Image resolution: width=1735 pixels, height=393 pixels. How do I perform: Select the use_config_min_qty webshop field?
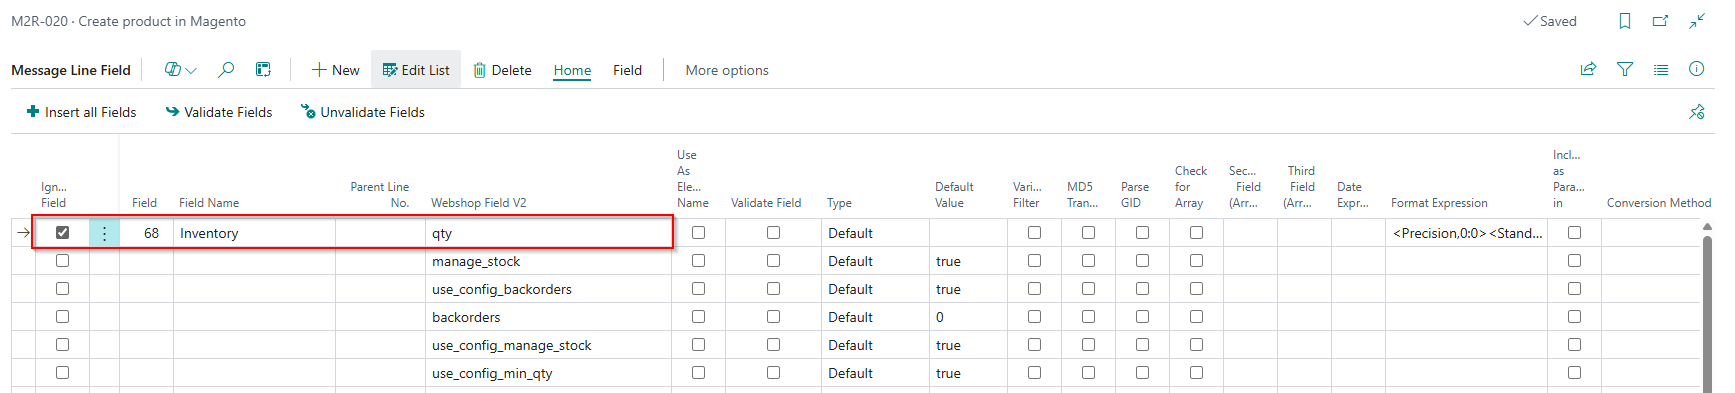coord(548,373)
